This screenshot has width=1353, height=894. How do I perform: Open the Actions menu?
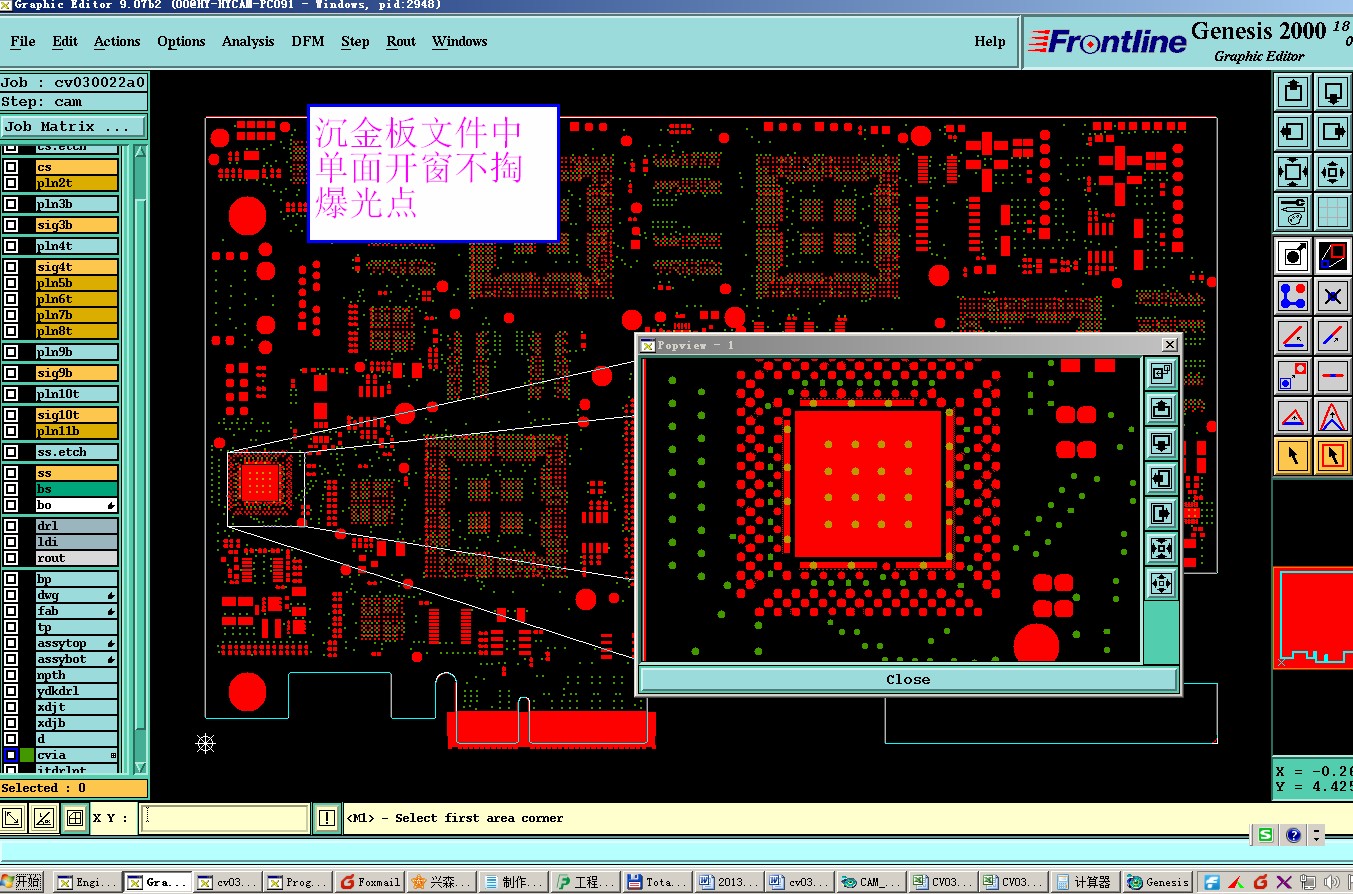point(117,41)
